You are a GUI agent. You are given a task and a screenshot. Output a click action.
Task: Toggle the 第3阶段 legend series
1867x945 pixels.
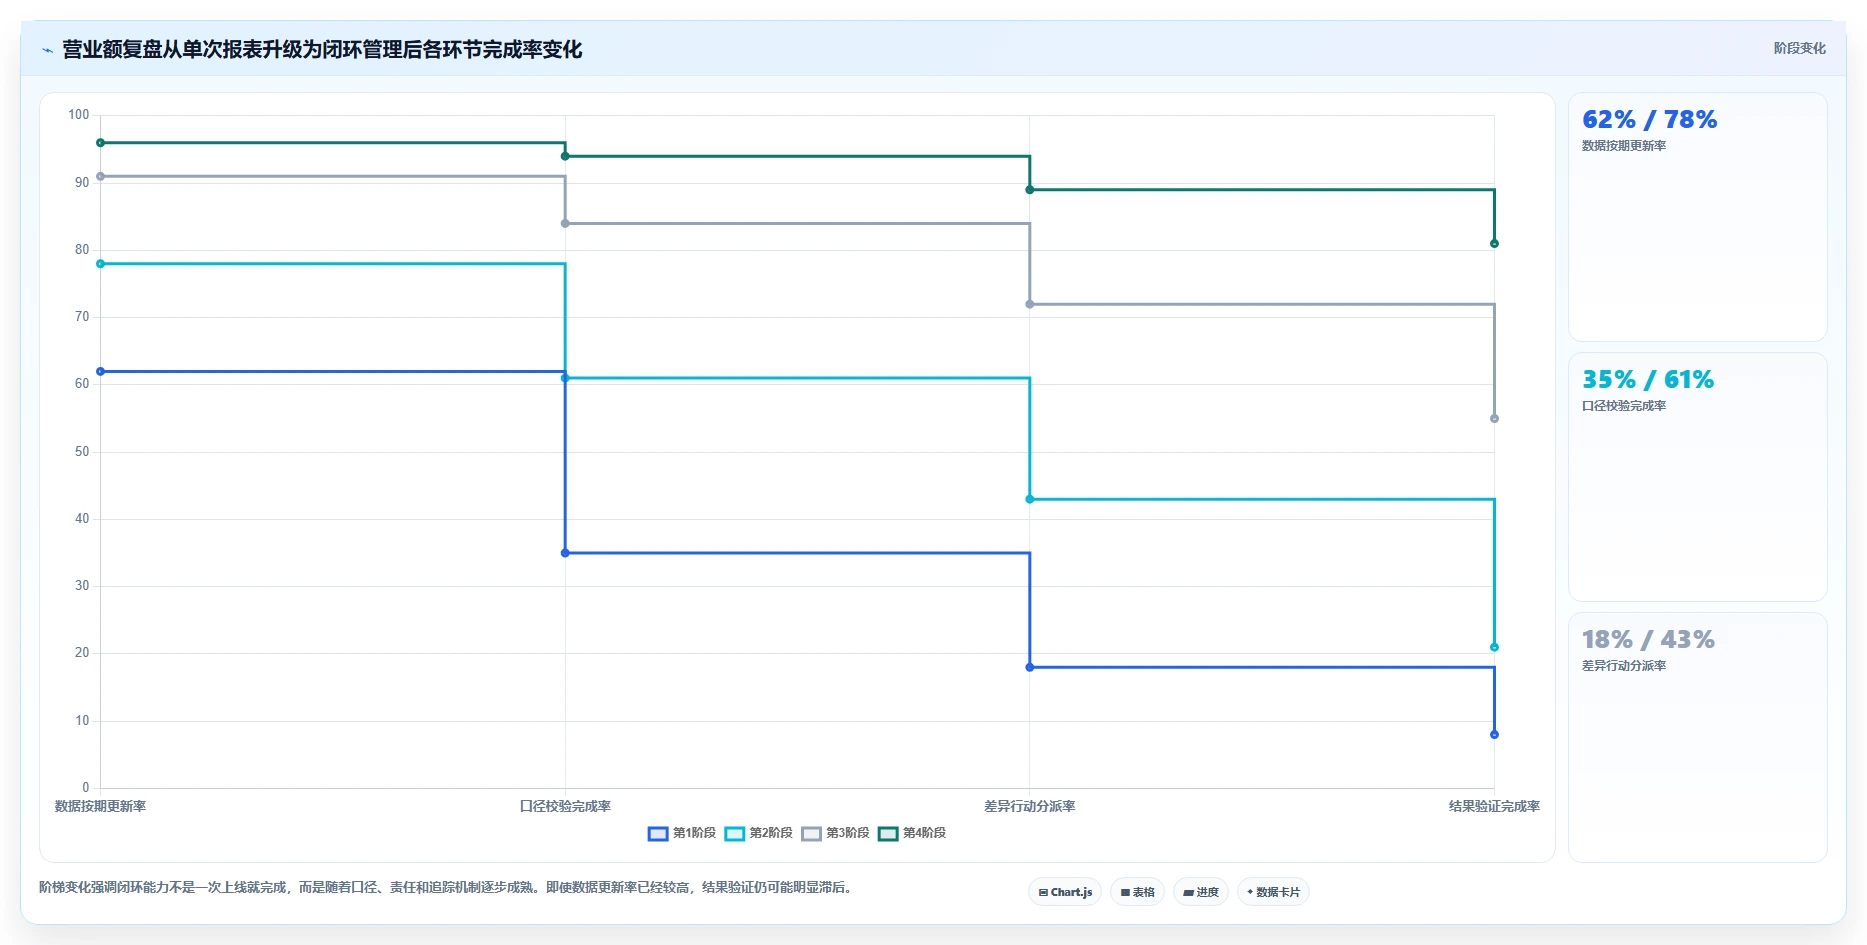[835, 833]
